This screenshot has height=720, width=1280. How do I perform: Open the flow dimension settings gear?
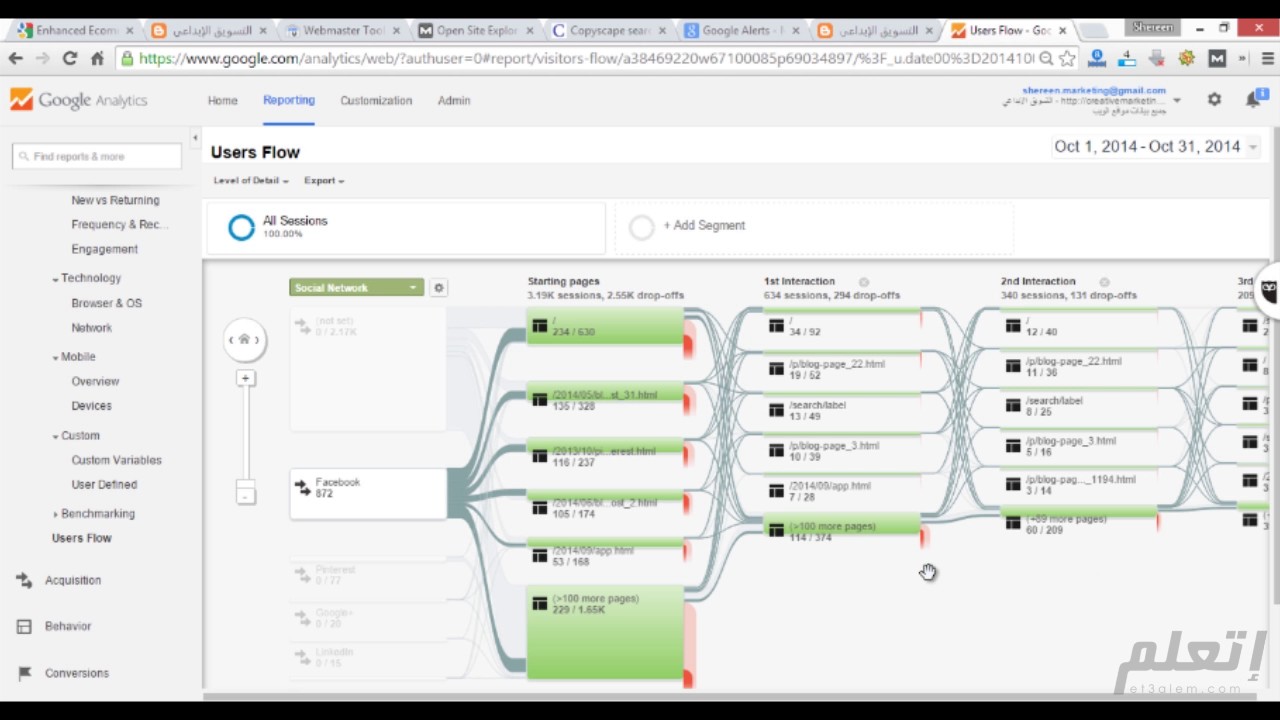[438, 288]
